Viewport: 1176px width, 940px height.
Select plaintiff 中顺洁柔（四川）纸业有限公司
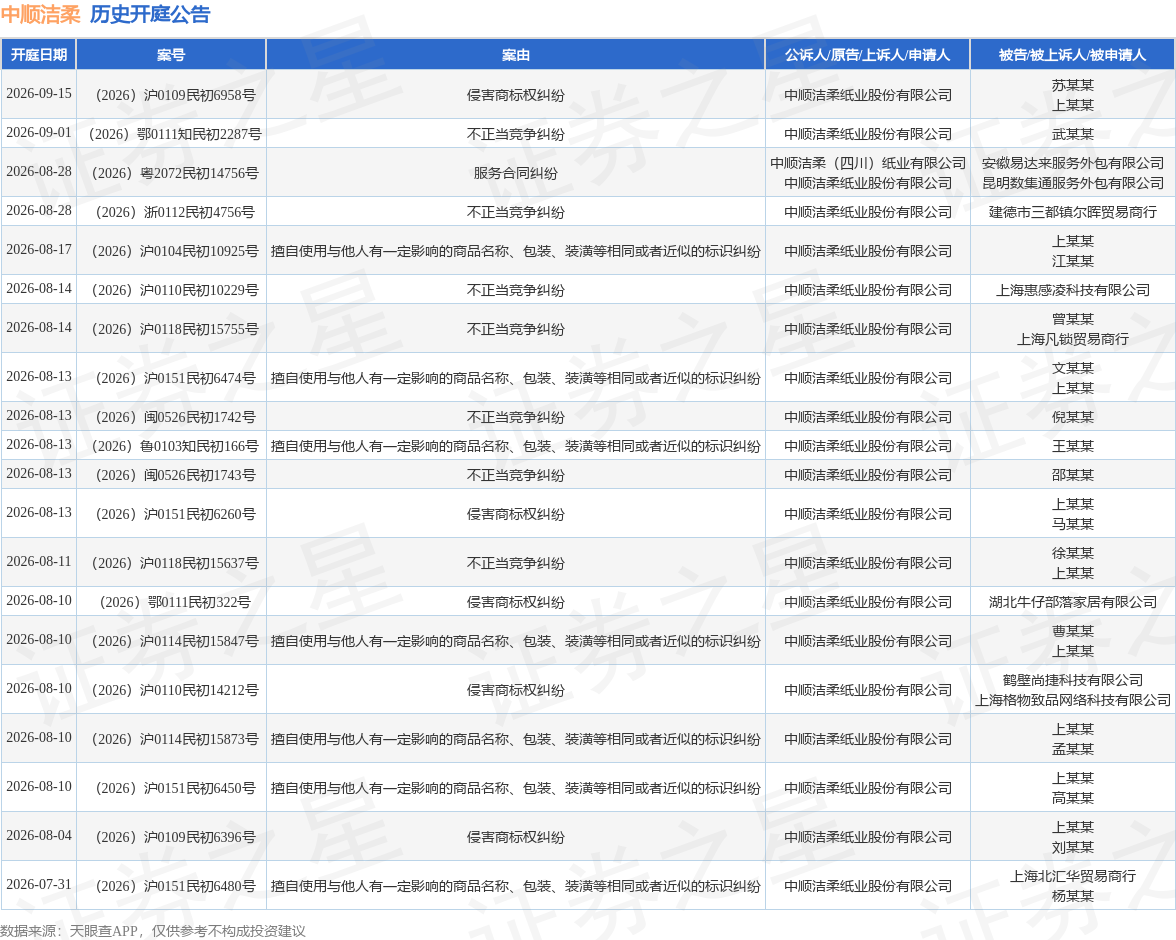(868, 163)
